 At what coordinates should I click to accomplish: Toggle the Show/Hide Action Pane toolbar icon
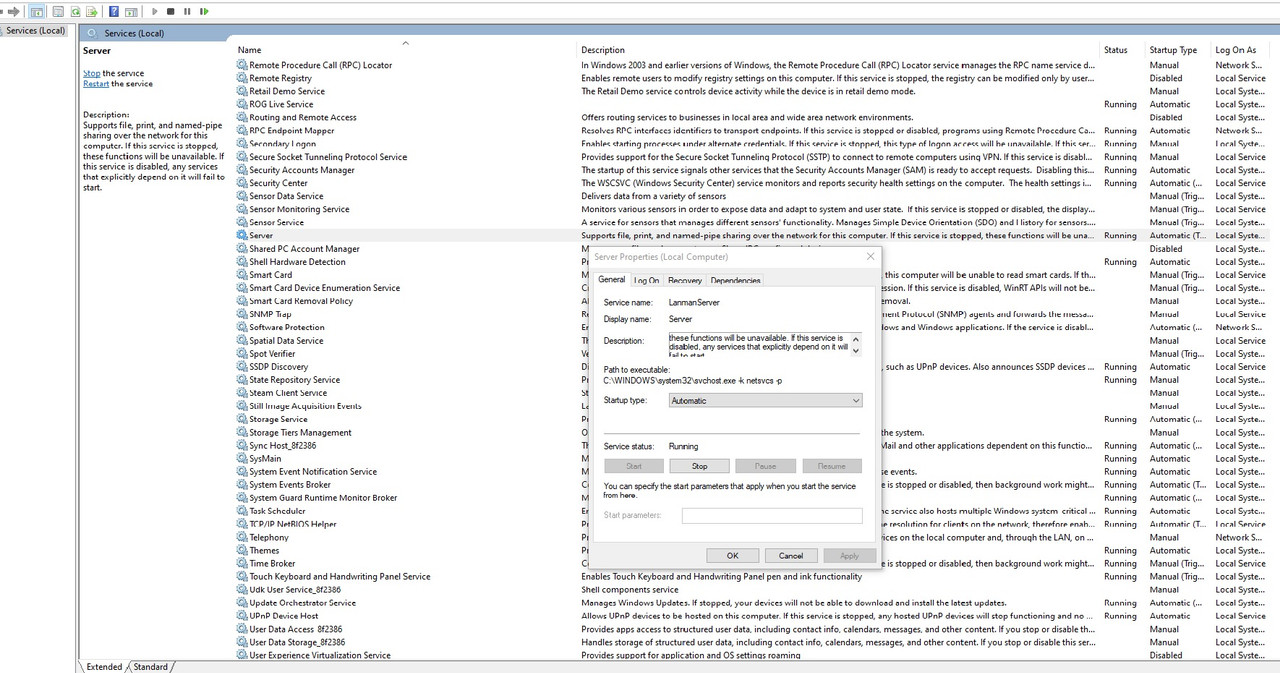coord(131,11)
